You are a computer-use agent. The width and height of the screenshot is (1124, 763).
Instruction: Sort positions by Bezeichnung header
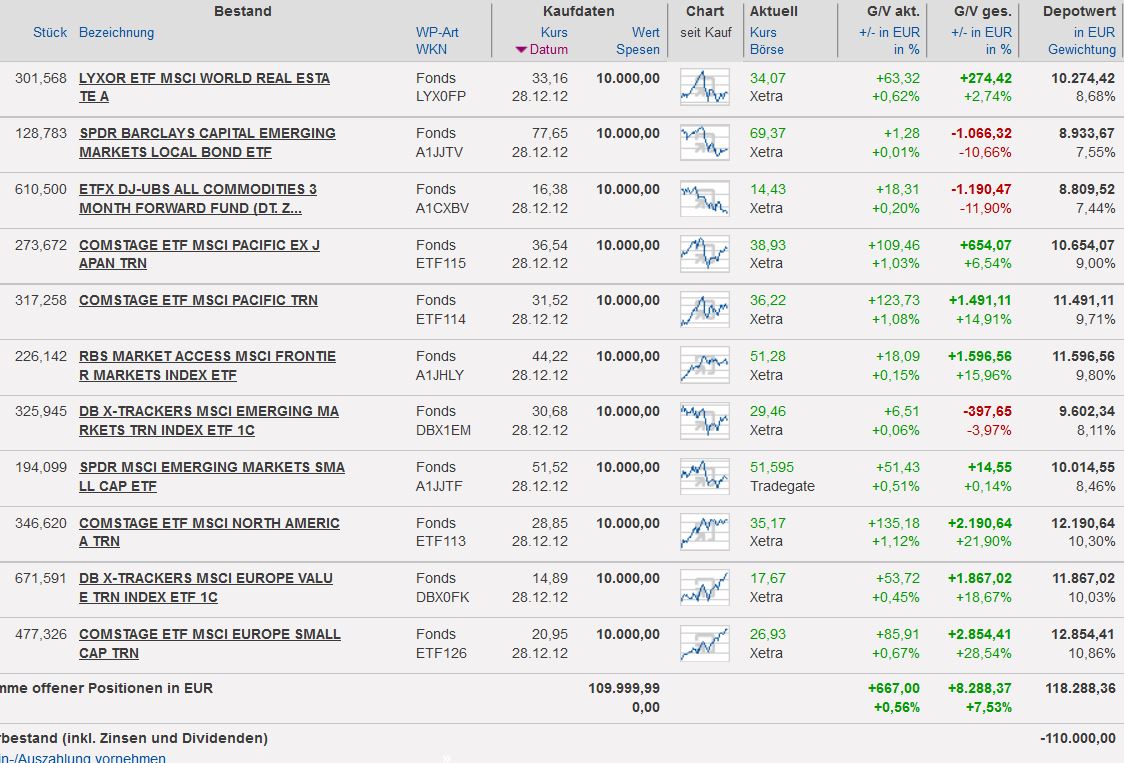(117, 32)
